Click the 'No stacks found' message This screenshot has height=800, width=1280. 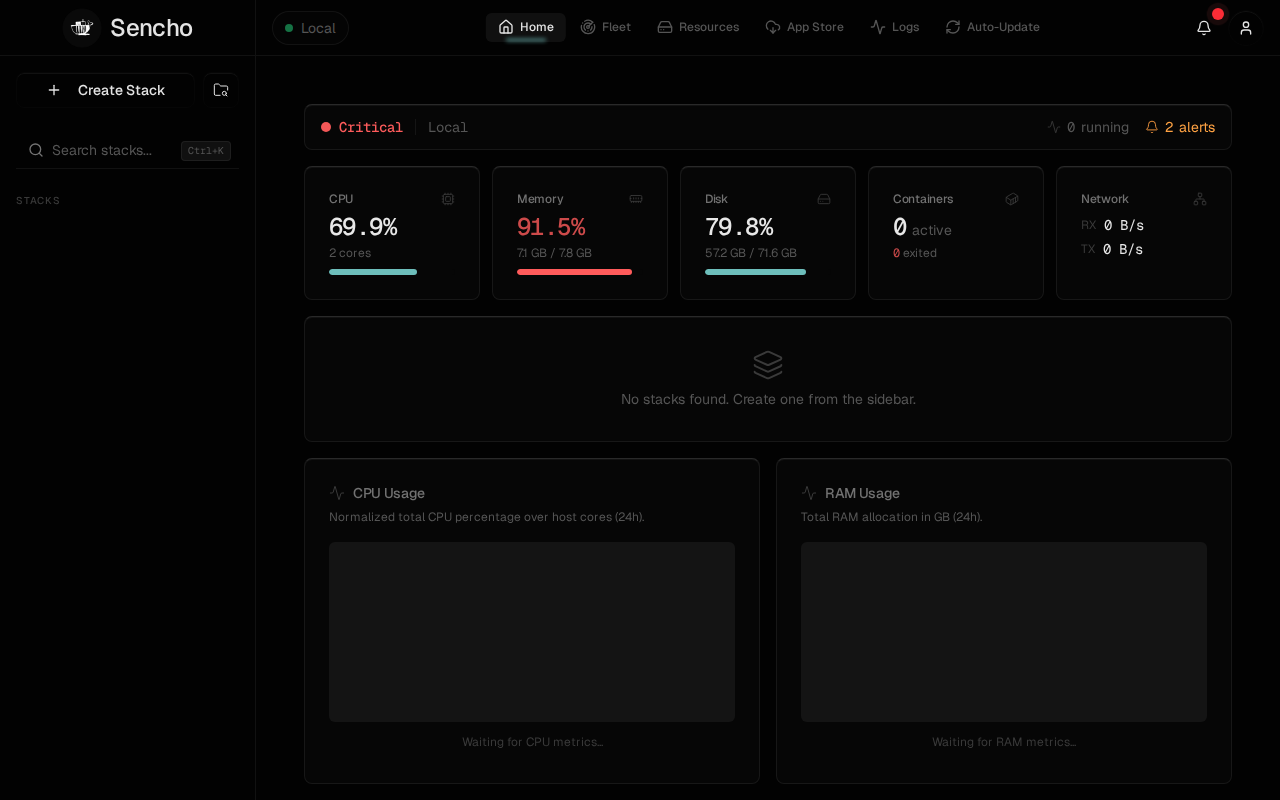[768, 399]
